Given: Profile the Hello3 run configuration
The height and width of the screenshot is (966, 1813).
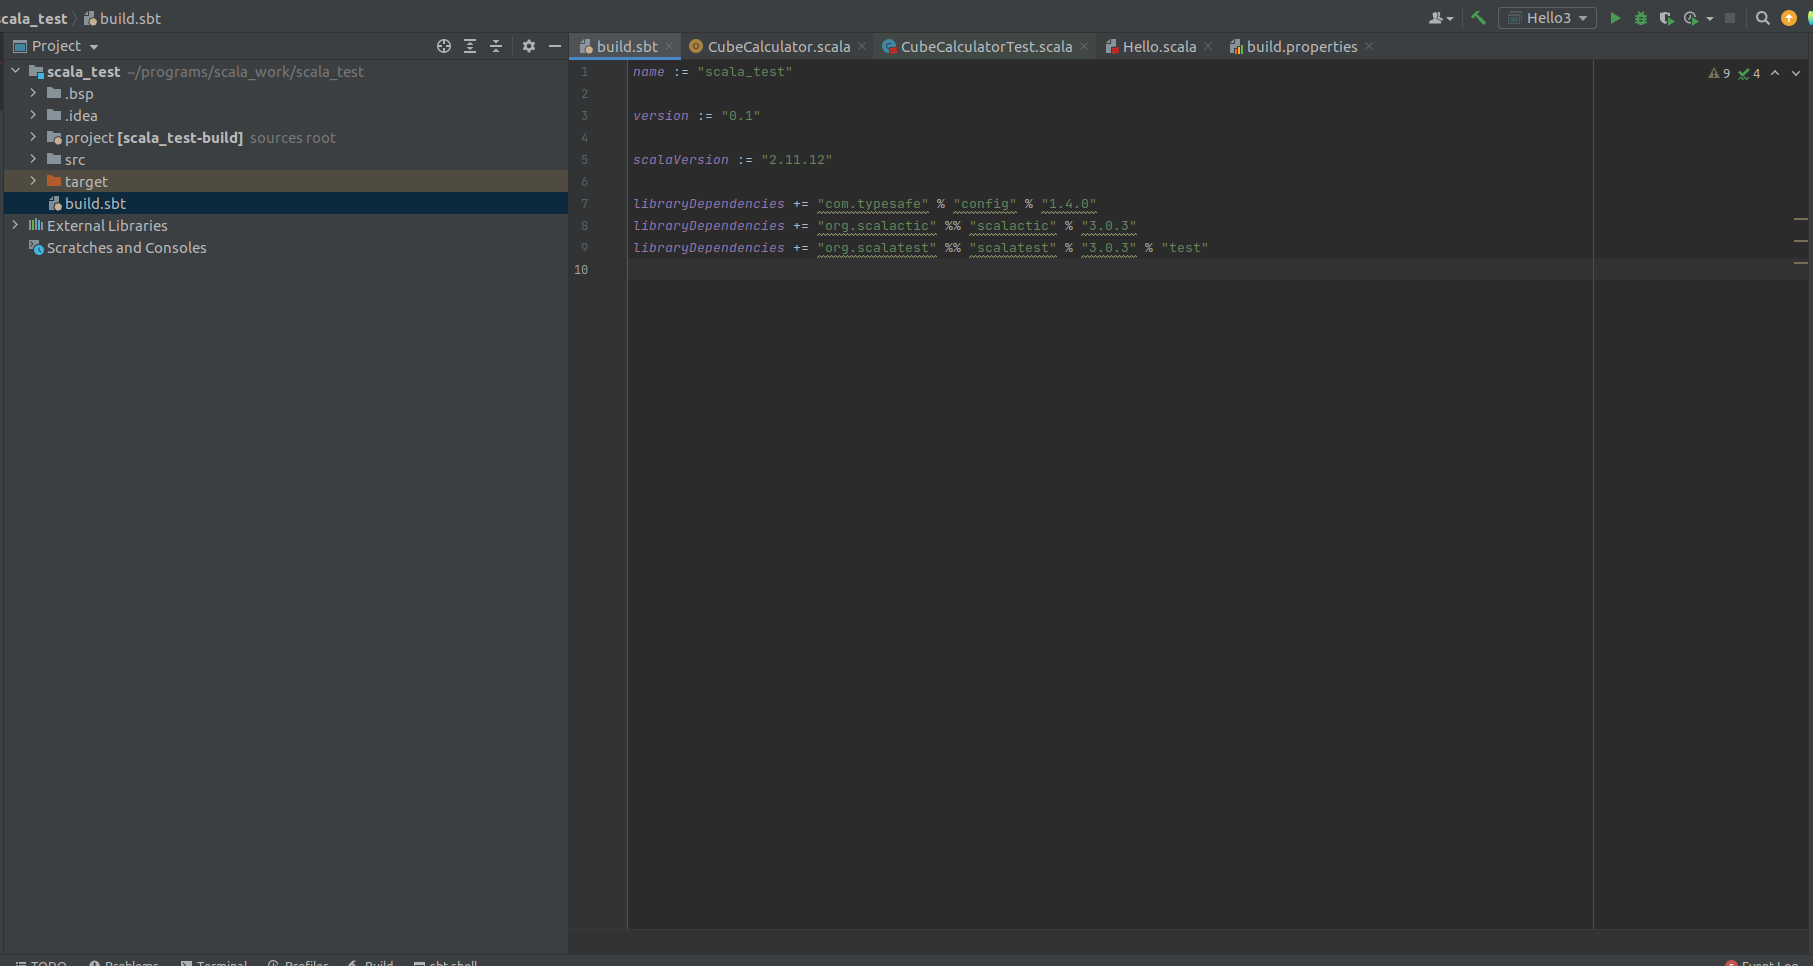Looking at the screenshot, I should coord(1691,18).
